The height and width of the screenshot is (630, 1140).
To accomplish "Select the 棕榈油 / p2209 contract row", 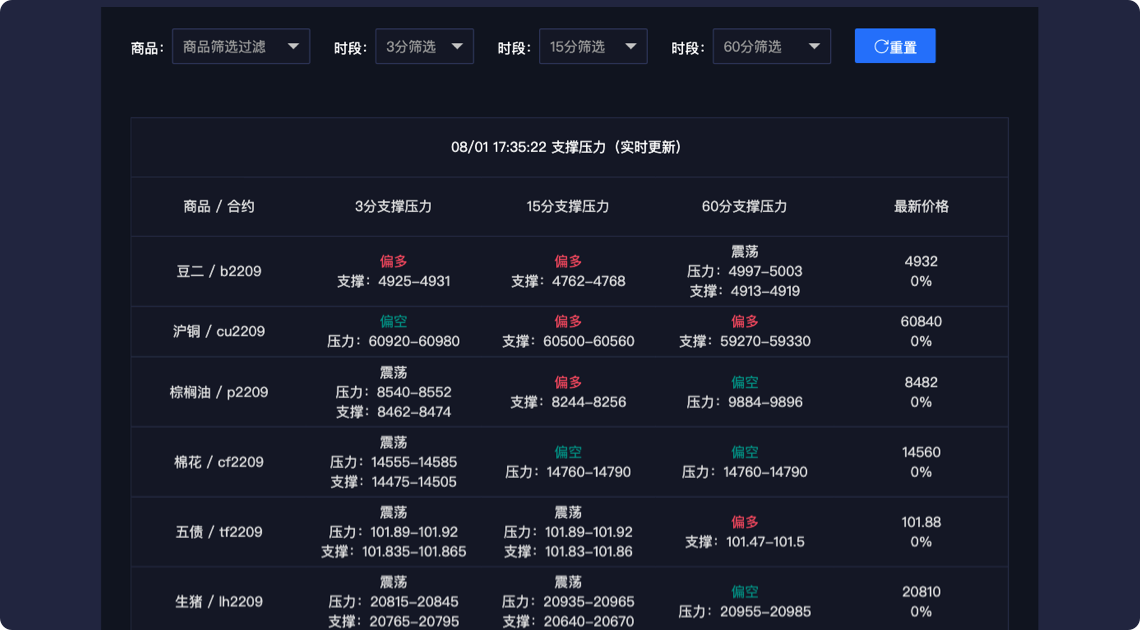I will pos(219,392).
